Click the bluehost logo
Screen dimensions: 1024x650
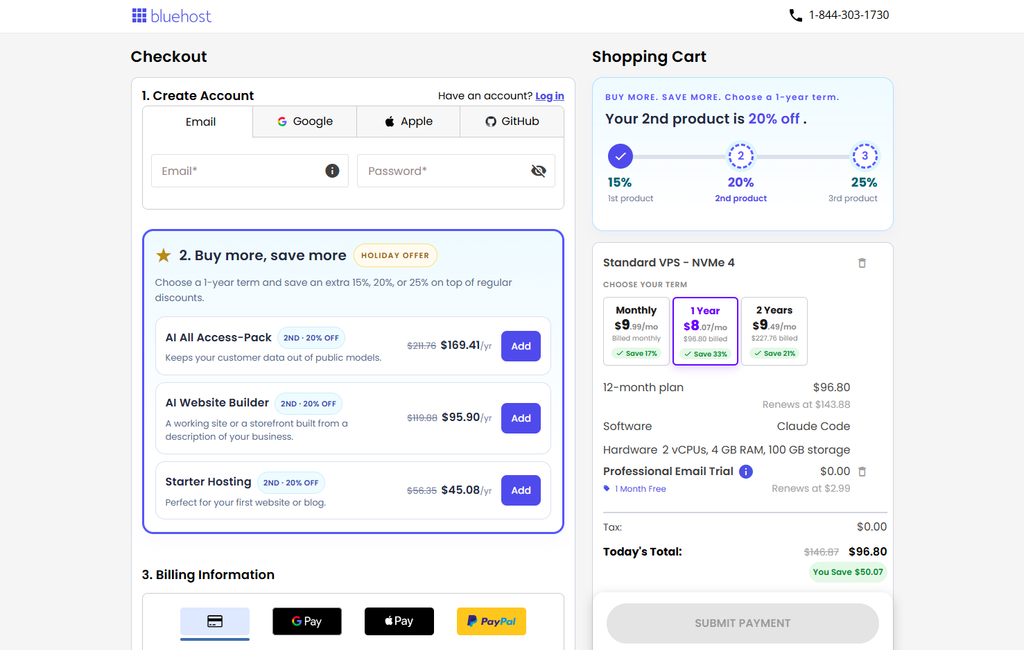coord(171,16)
